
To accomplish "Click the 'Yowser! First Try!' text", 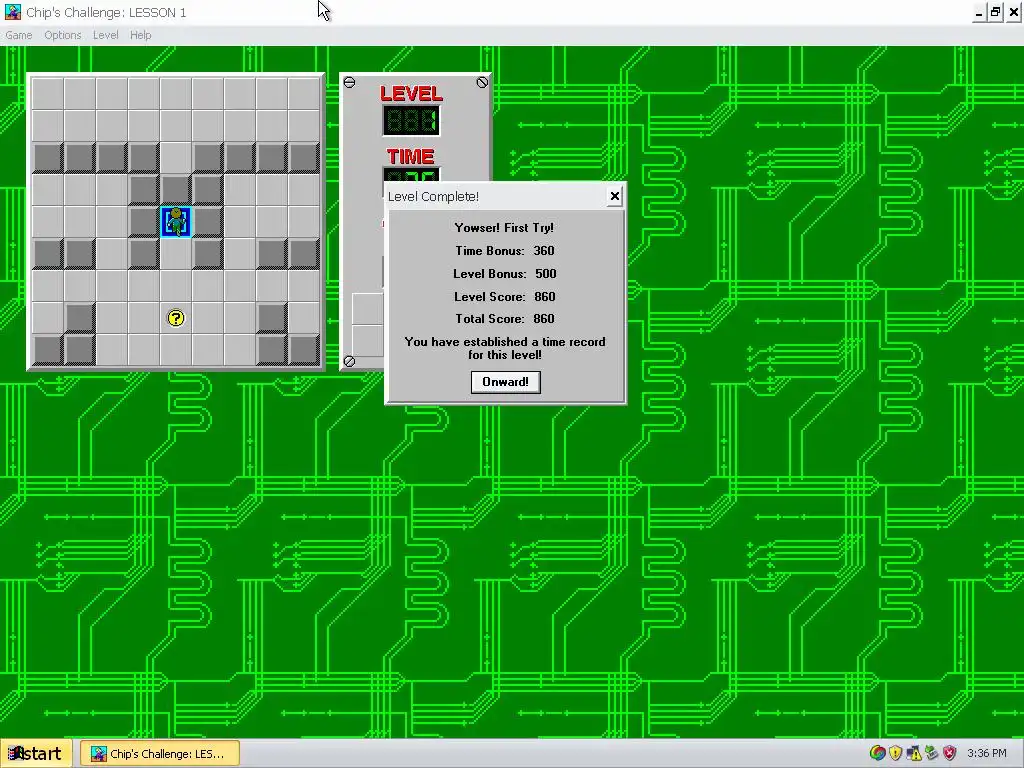I will tap(504, 227).
